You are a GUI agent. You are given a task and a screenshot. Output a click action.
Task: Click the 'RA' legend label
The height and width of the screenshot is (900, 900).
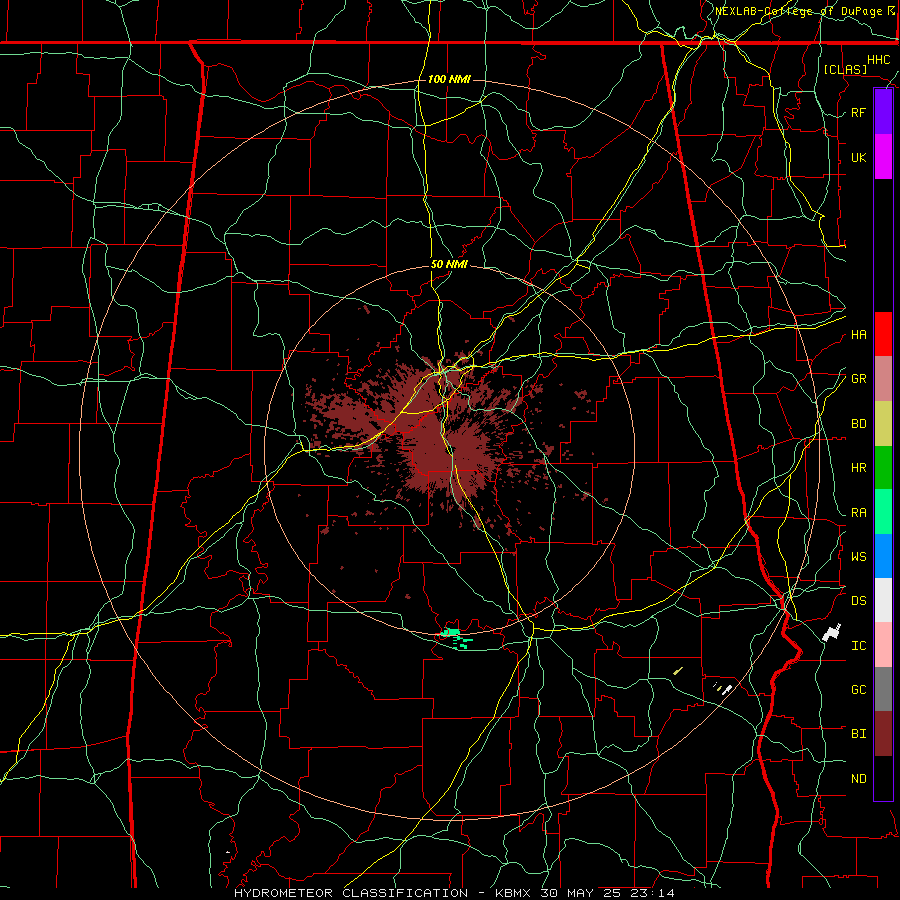pos(858,513)
